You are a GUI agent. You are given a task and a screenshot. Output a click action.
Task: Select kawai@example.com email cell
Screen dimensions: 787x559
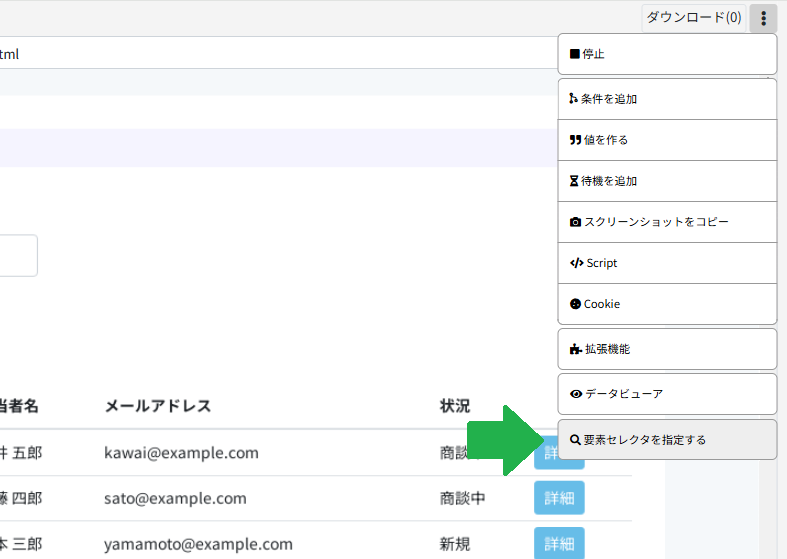pos(181,453)
